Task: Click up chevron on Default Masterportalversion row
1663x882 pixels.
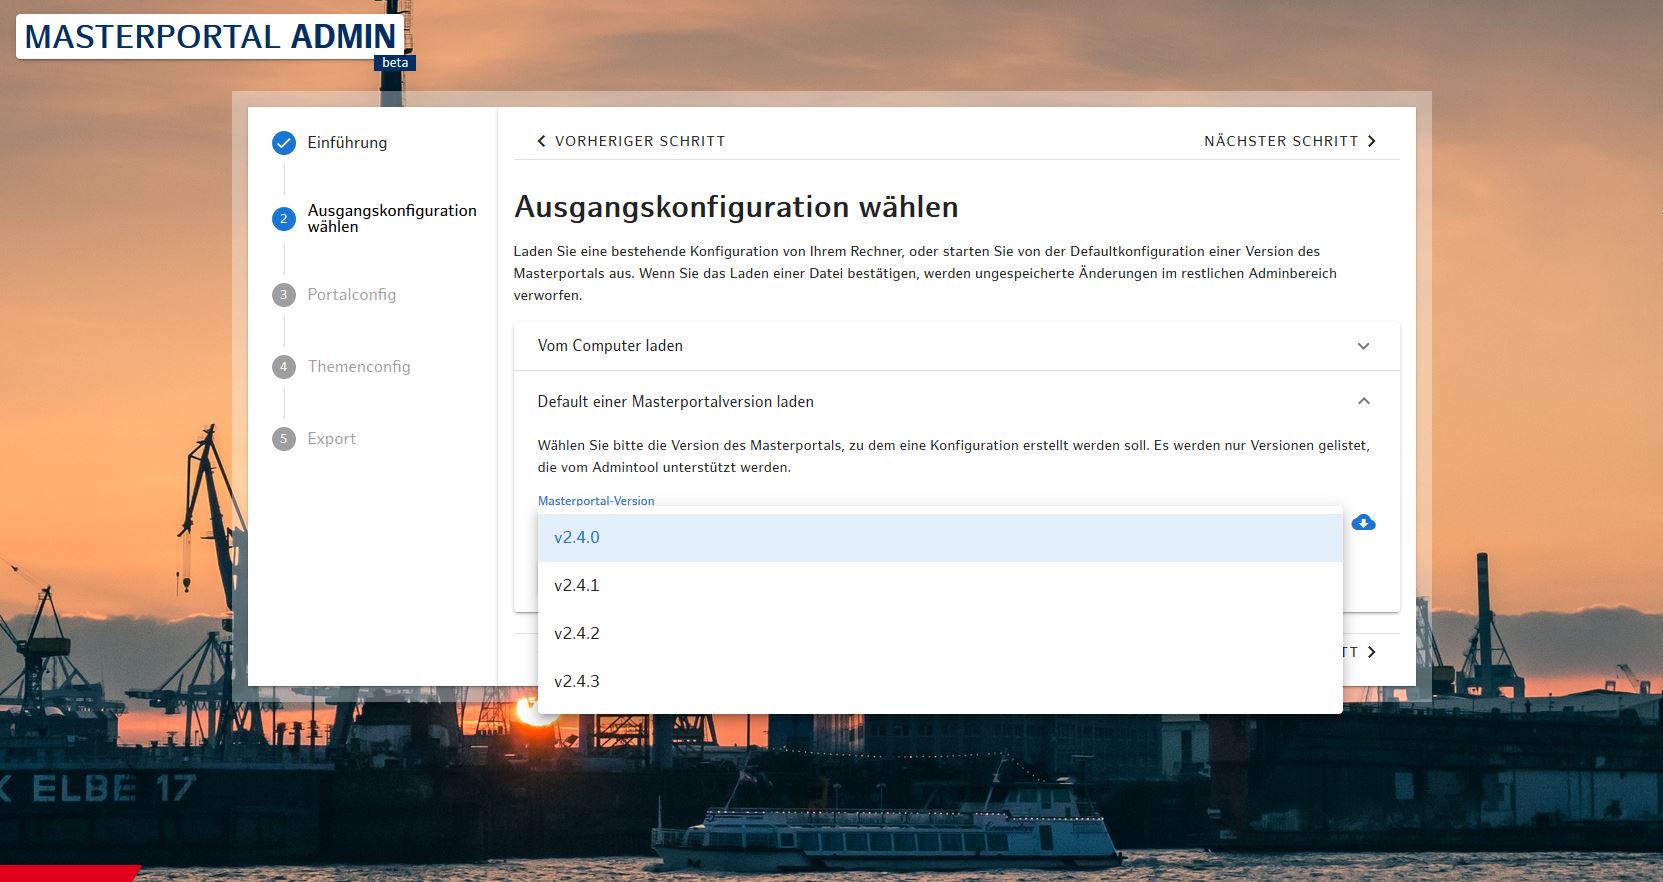Action: click(x=1363, y=401)
